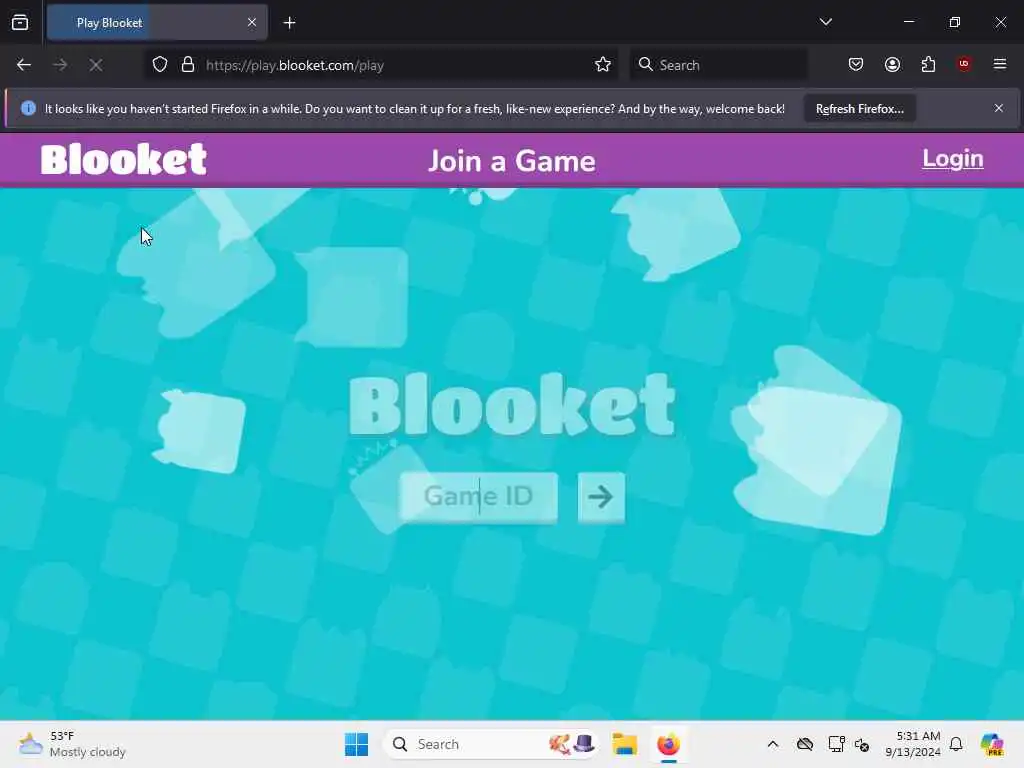Open the Windows Start menu
The width and height of the screenshot is (1024, 768).
point(357,744)
